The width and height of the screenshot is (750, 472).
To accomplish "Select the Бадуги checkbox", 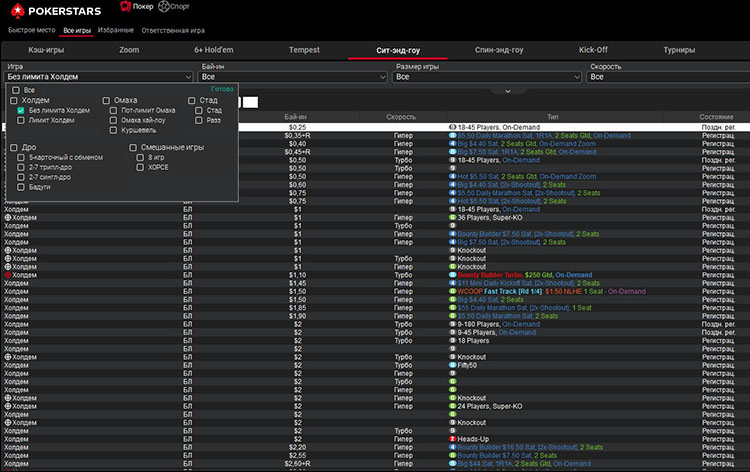I will [21, 187].
